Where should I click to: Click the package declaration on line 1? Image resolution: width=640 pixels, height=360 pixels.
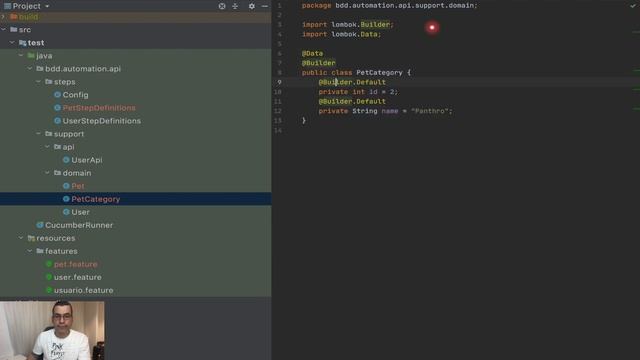tap(390, 5)
